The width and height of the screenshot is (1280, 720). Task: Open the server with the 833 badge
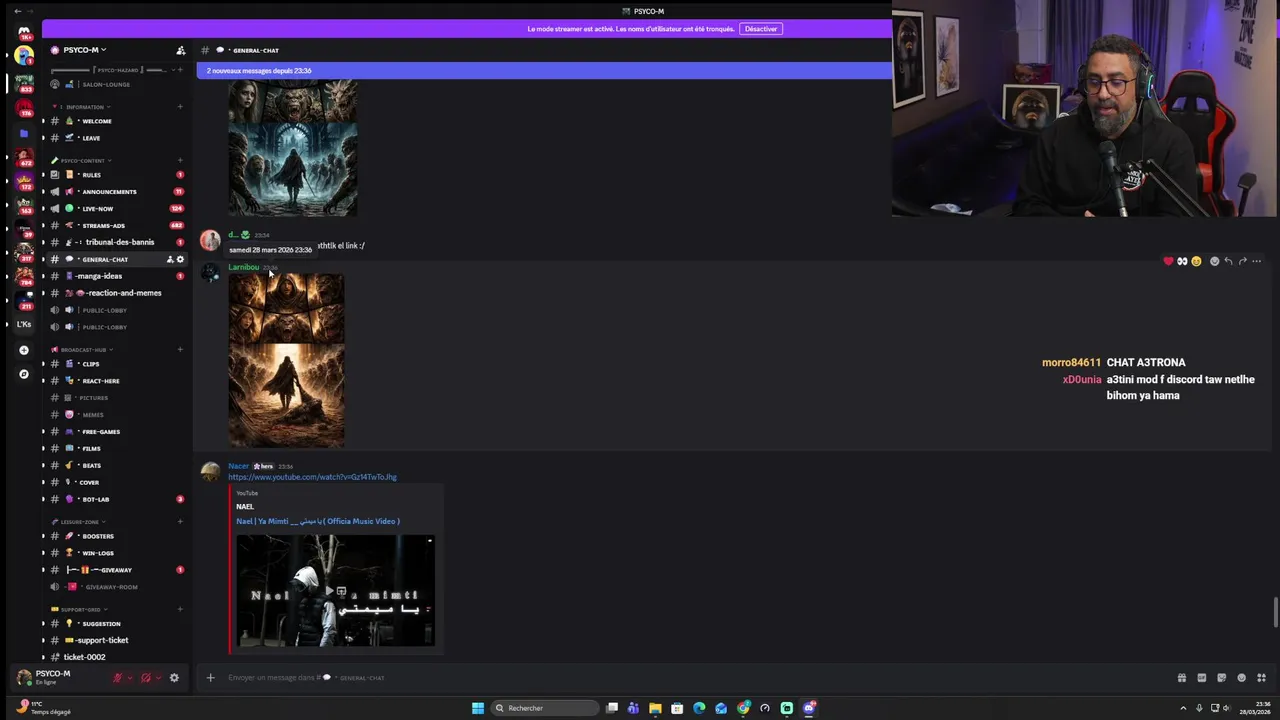tap(24, 81)
